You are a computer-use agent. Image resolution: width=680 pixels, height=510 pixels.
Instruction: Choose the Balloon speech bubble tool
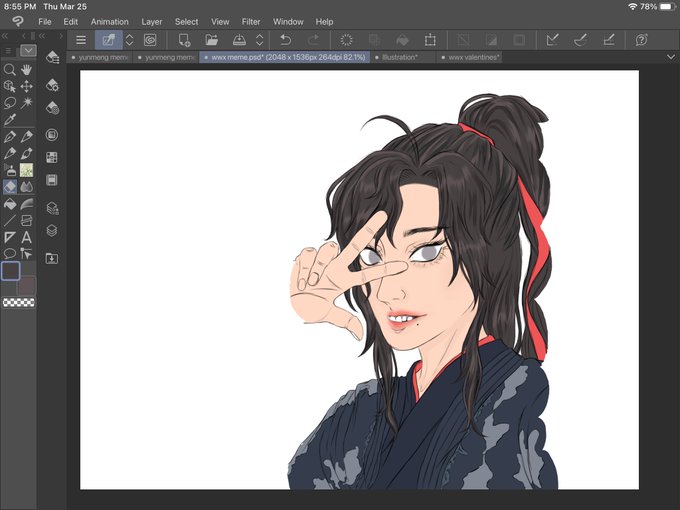10,253
